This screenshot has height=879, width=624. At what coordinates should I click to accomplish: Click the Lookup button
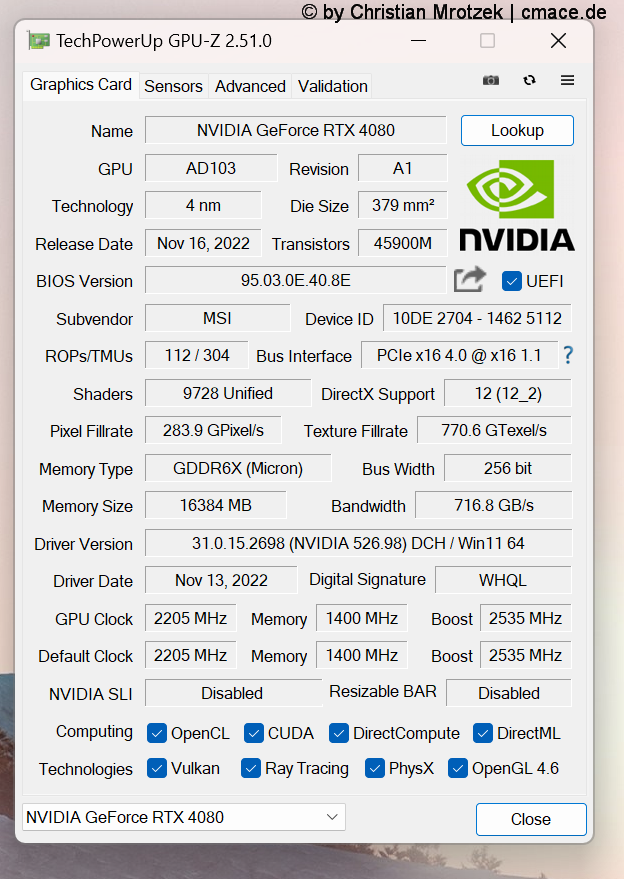(517, 131)
